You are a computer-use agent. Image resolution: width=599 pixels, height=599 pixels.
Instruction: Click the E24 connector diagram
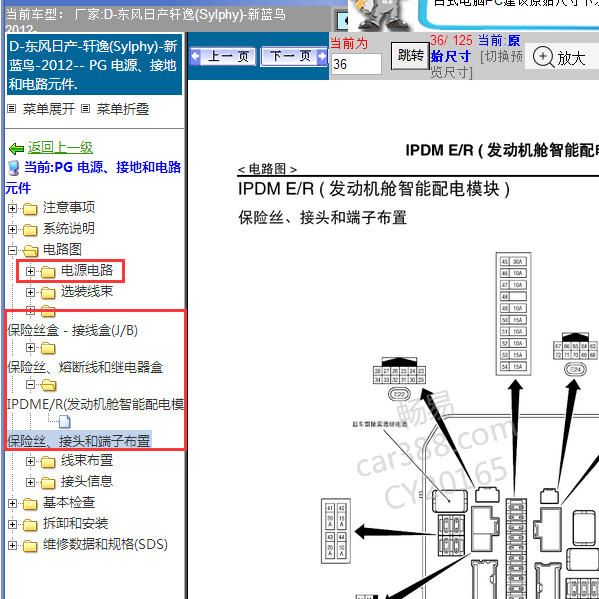click(575, 354)
